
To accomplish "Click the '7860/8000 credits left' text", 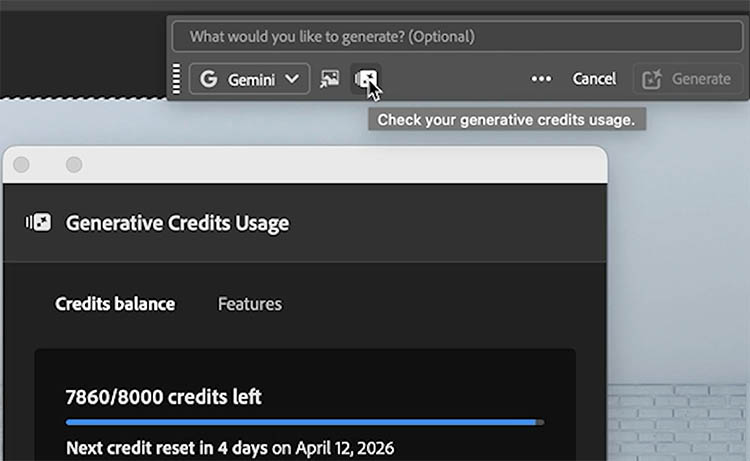I will 163,397.
